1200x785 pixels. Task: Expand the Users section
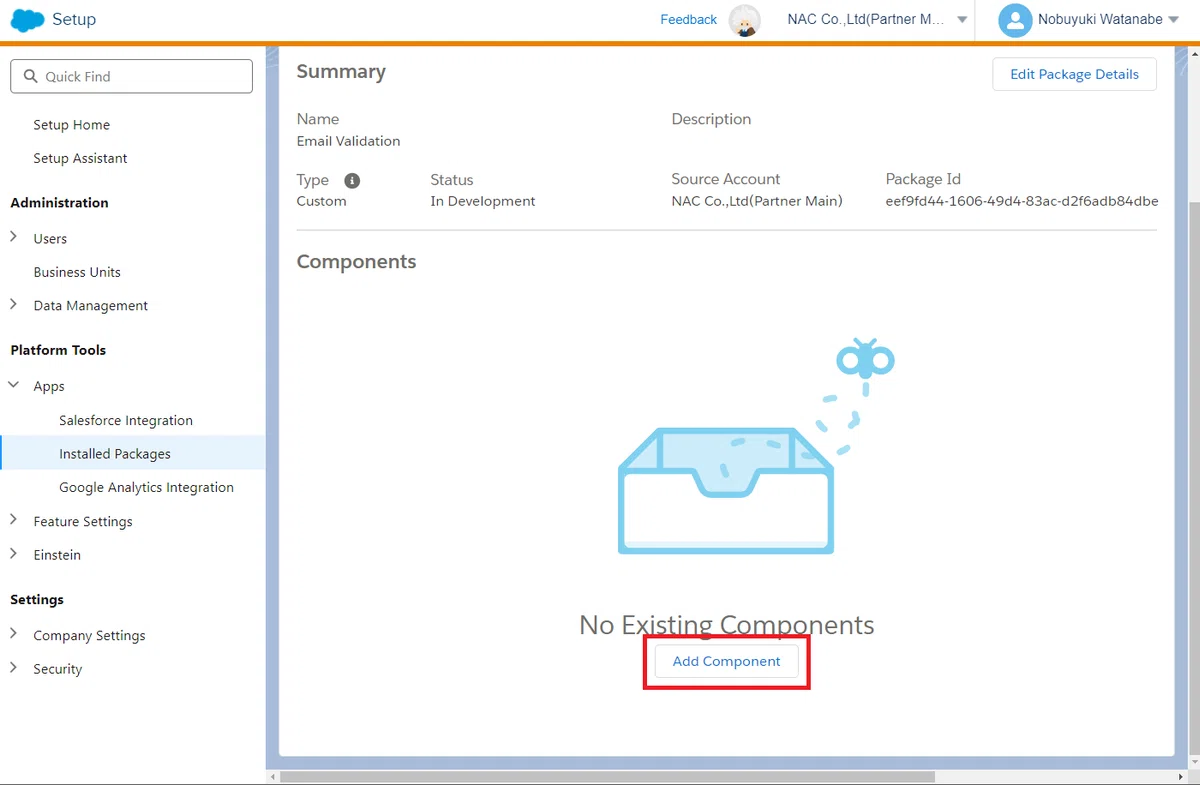pyautogui.click(x=14, y=237)
